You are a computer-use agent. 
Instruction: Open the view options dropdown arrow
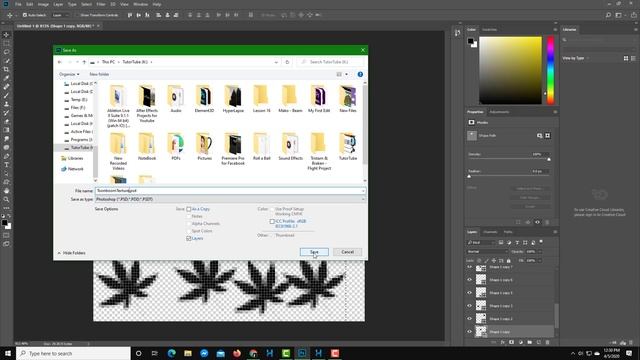point(347,74)
